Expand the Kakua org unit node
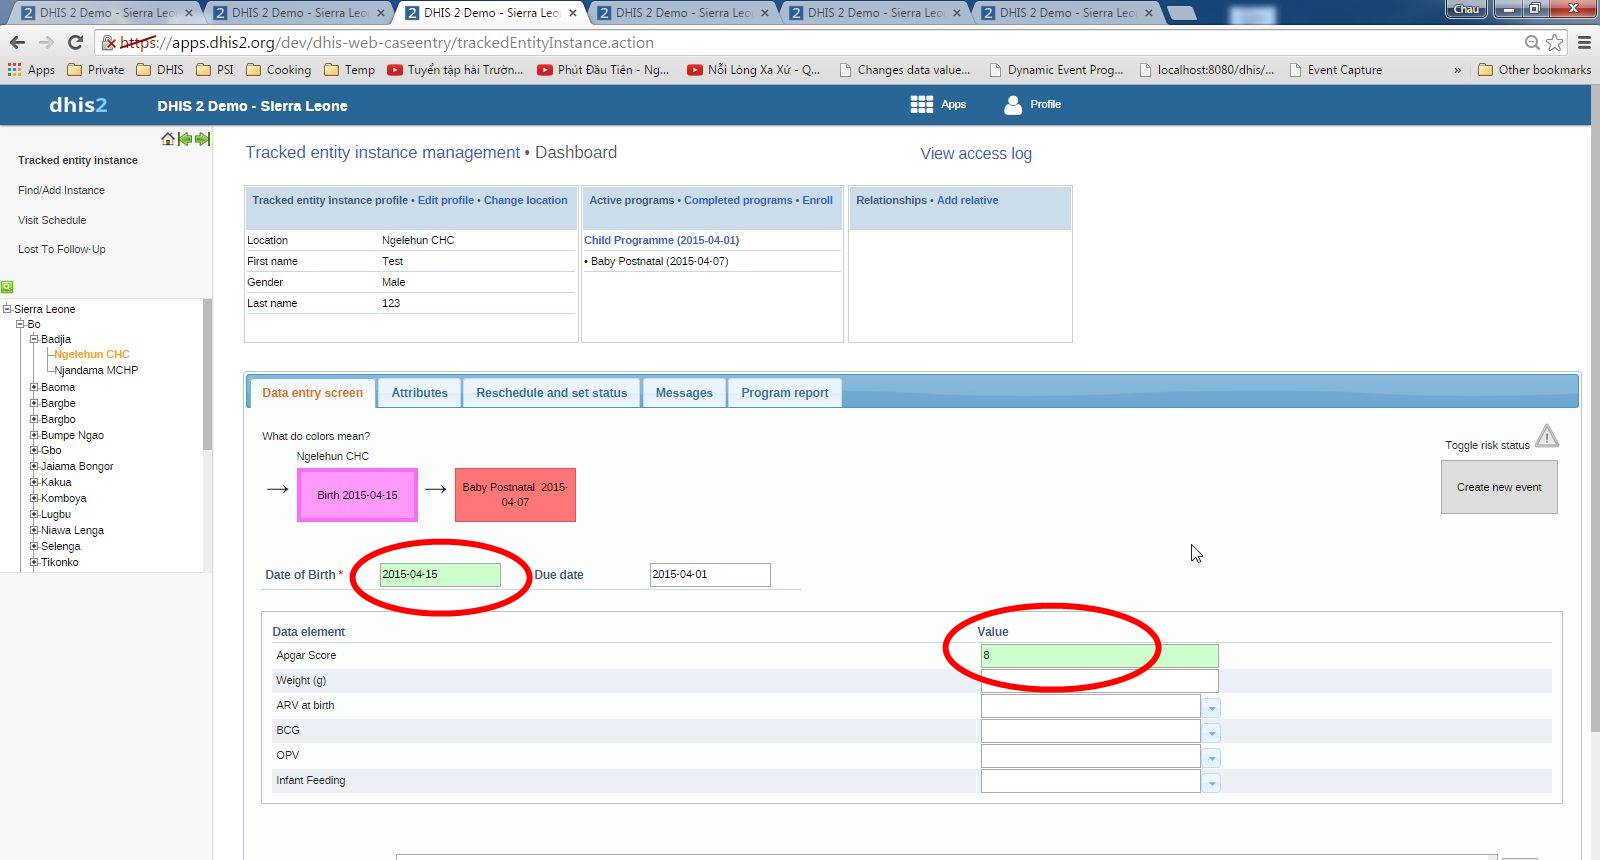This screenshot has height=860, width=1600. pyautogui.click(x=34, y=482)
